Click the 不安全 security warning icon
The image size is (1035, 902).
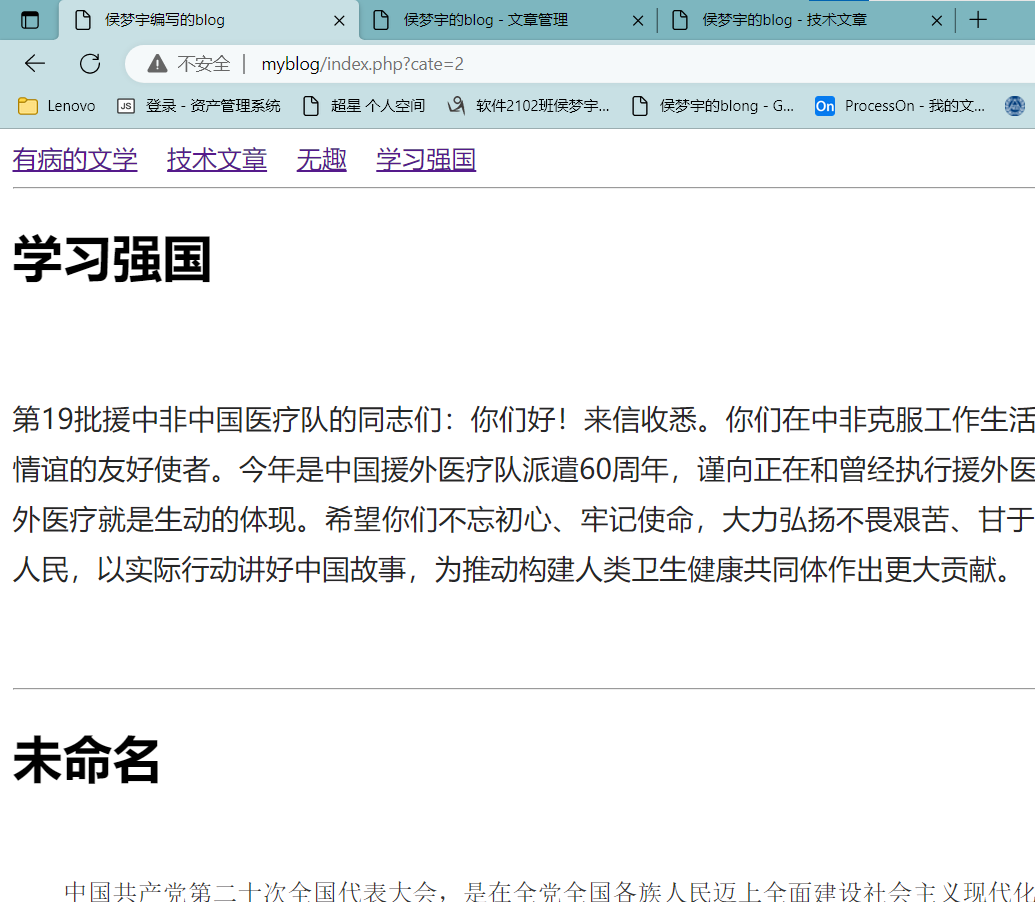[x=158, y=63]
